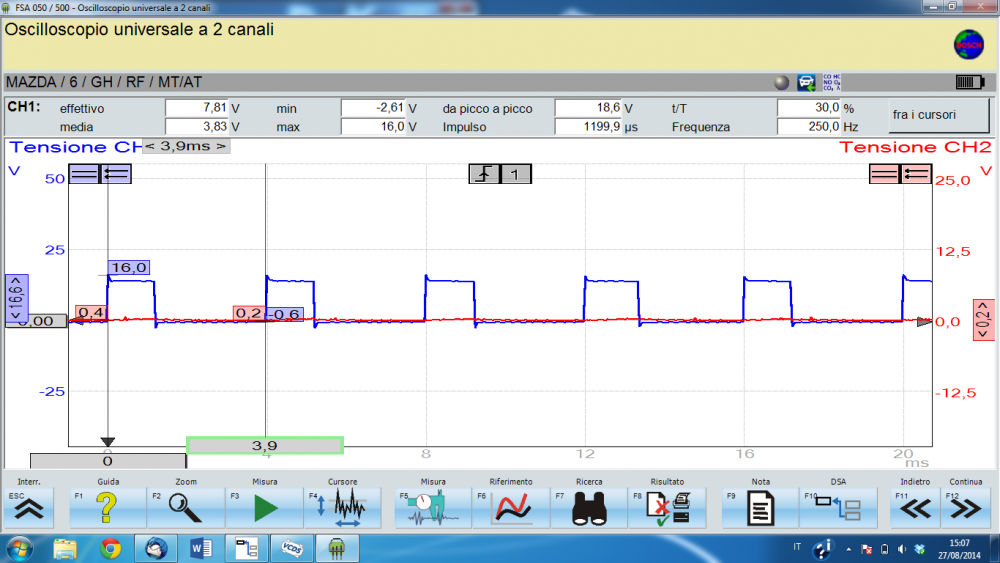Image resolution: width=1000 pixels, height=563 pixels.
Task: Click the red 0,2 cursor value label
Action: point(249,313)
